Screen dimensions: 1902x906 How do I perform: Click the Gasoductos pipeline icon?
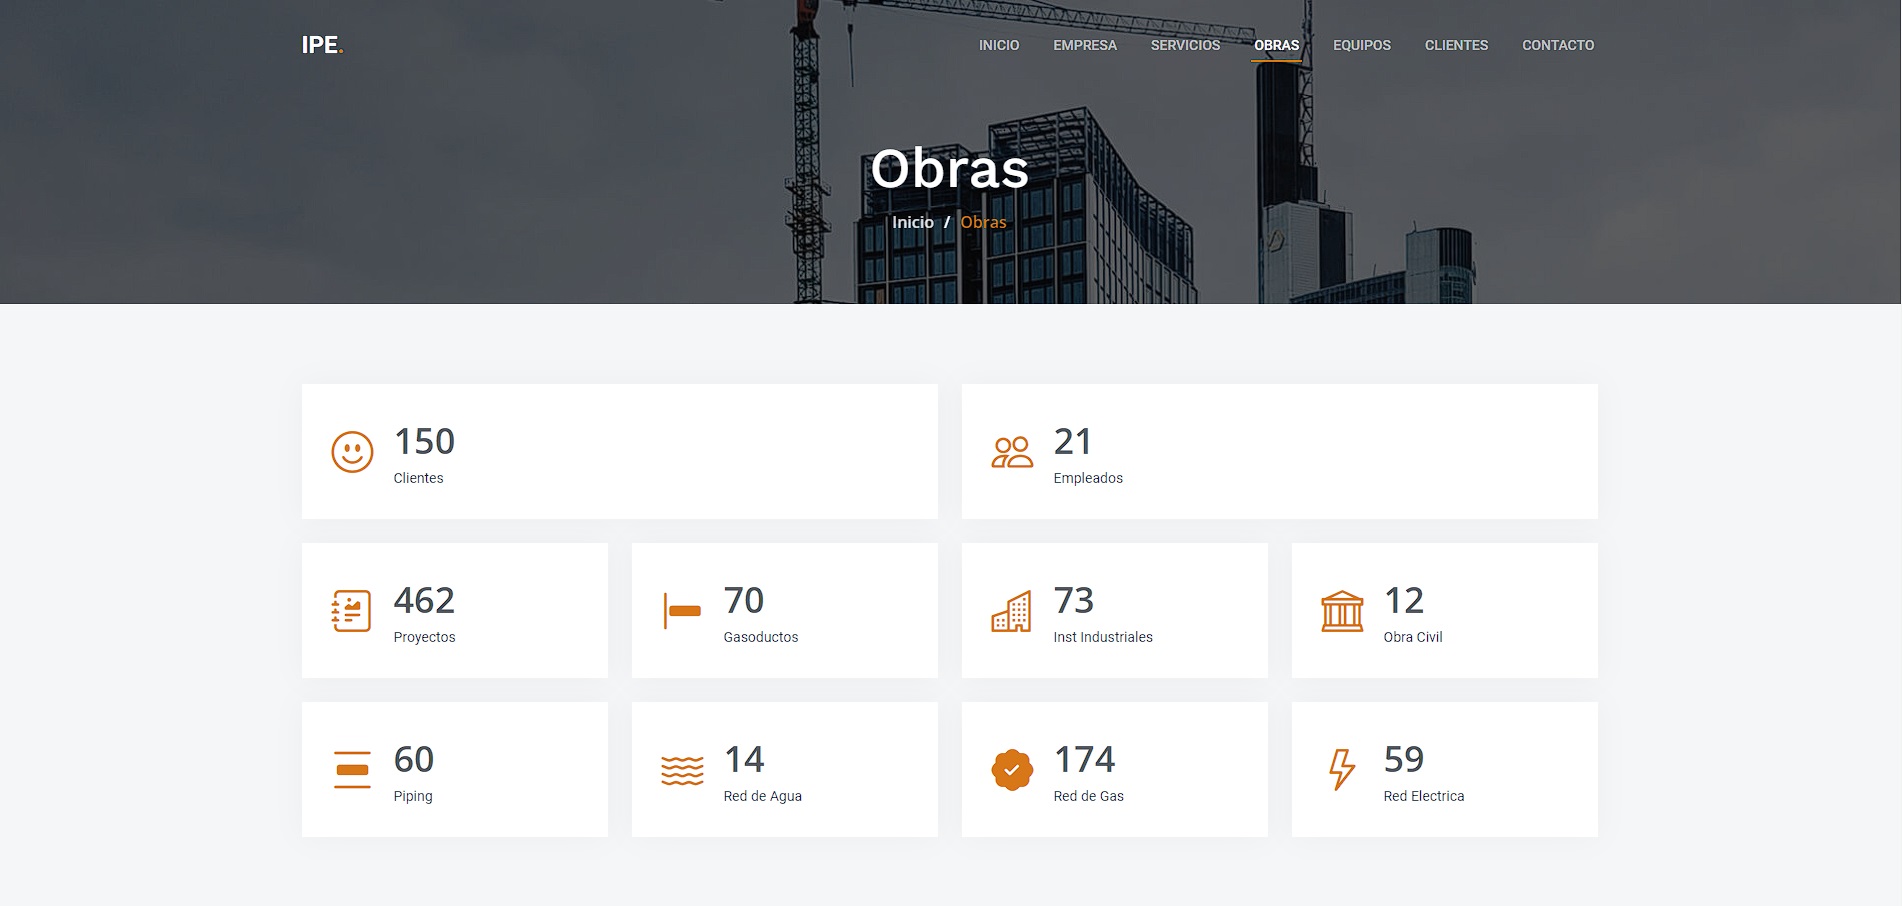[x=683, y=611]
